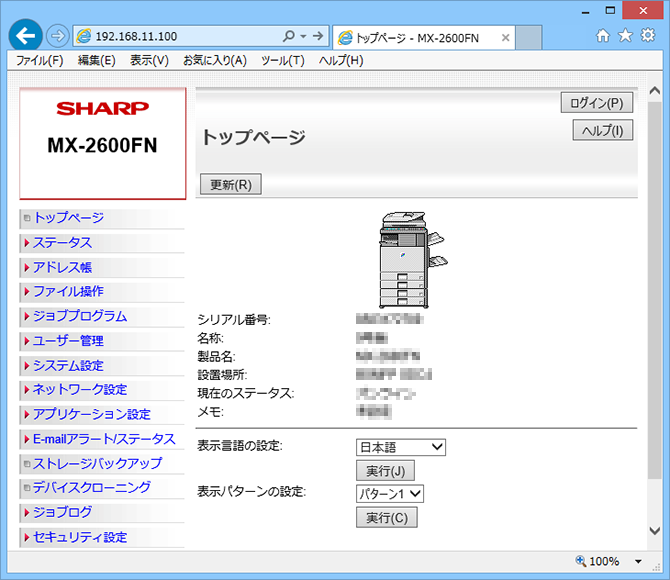Image resolution: width=670 pixels, height=580 pixels.
Task: Open the IE tools gear icon
Action: pyautogui.click(x=647, y=36)
